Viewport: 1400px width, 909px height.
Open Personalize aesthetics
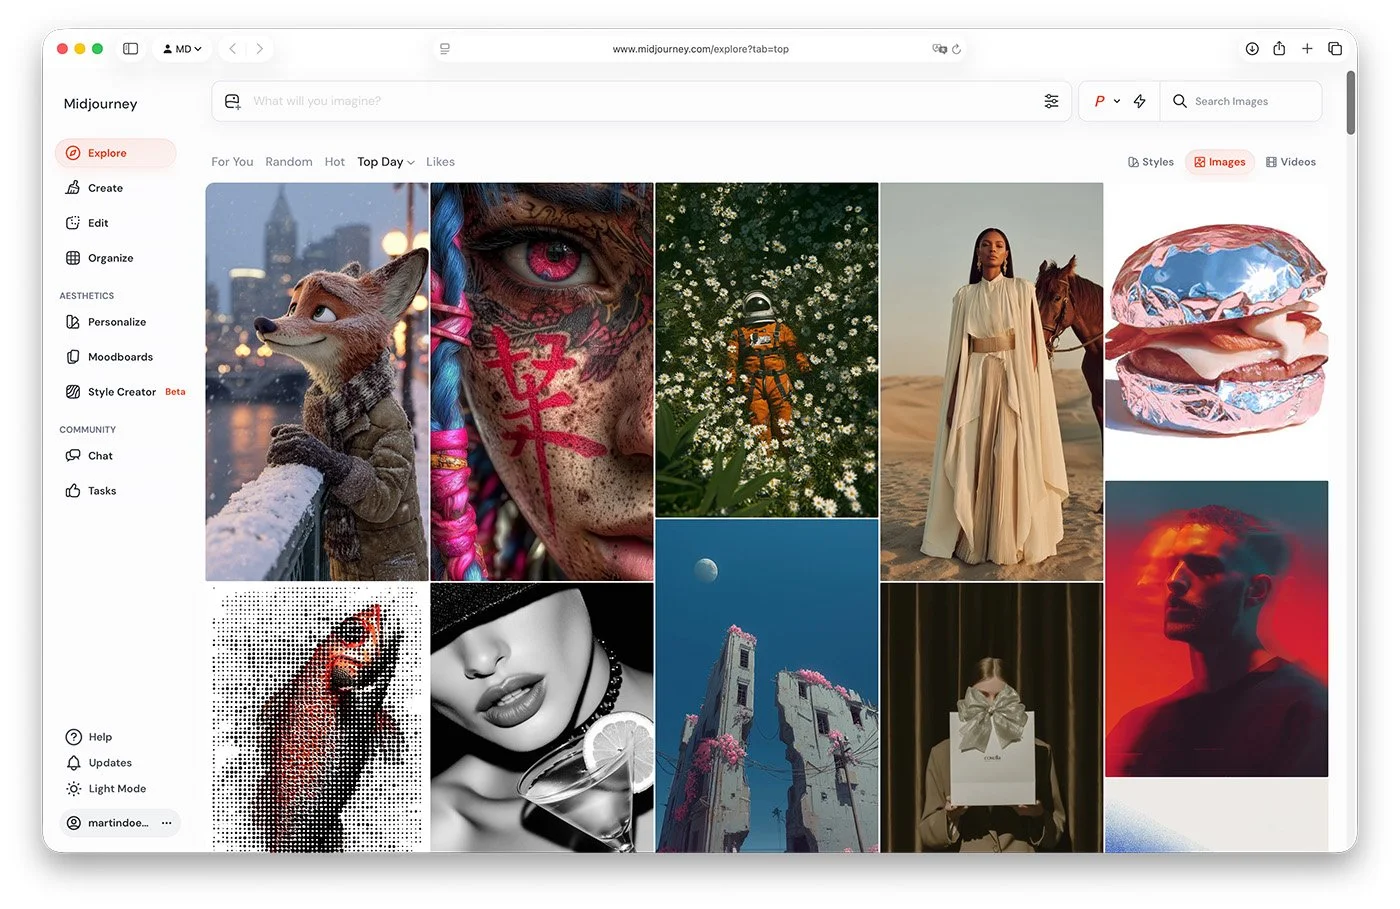[106, 322]
